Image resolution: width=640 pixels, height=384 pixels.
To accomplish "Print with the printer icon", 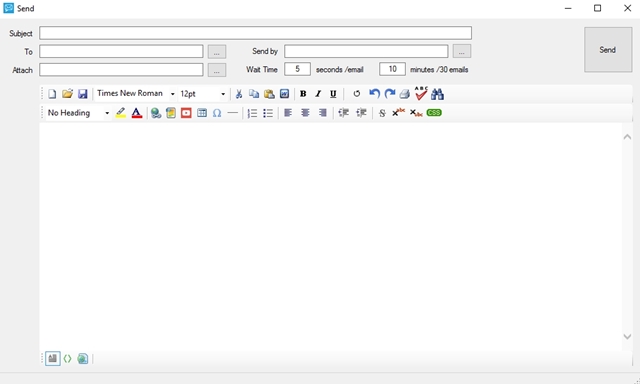I will [404, 94].
